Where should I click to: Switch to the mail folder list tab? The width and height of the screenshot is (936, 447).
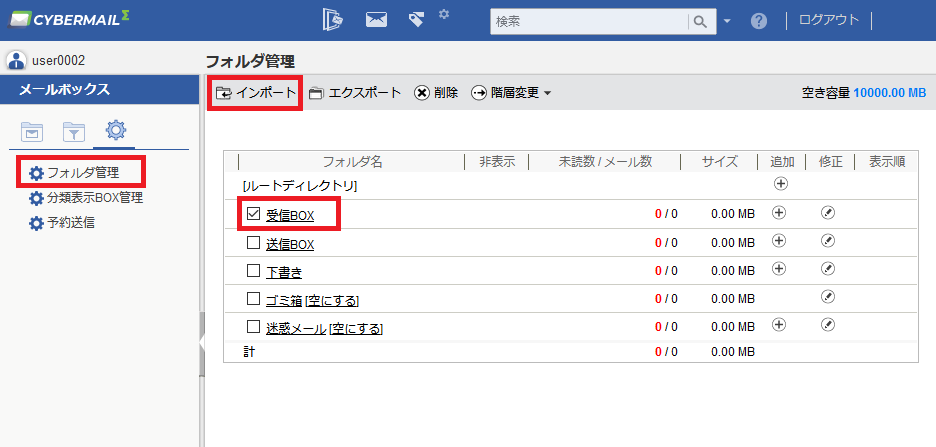(x=32, y=131)
